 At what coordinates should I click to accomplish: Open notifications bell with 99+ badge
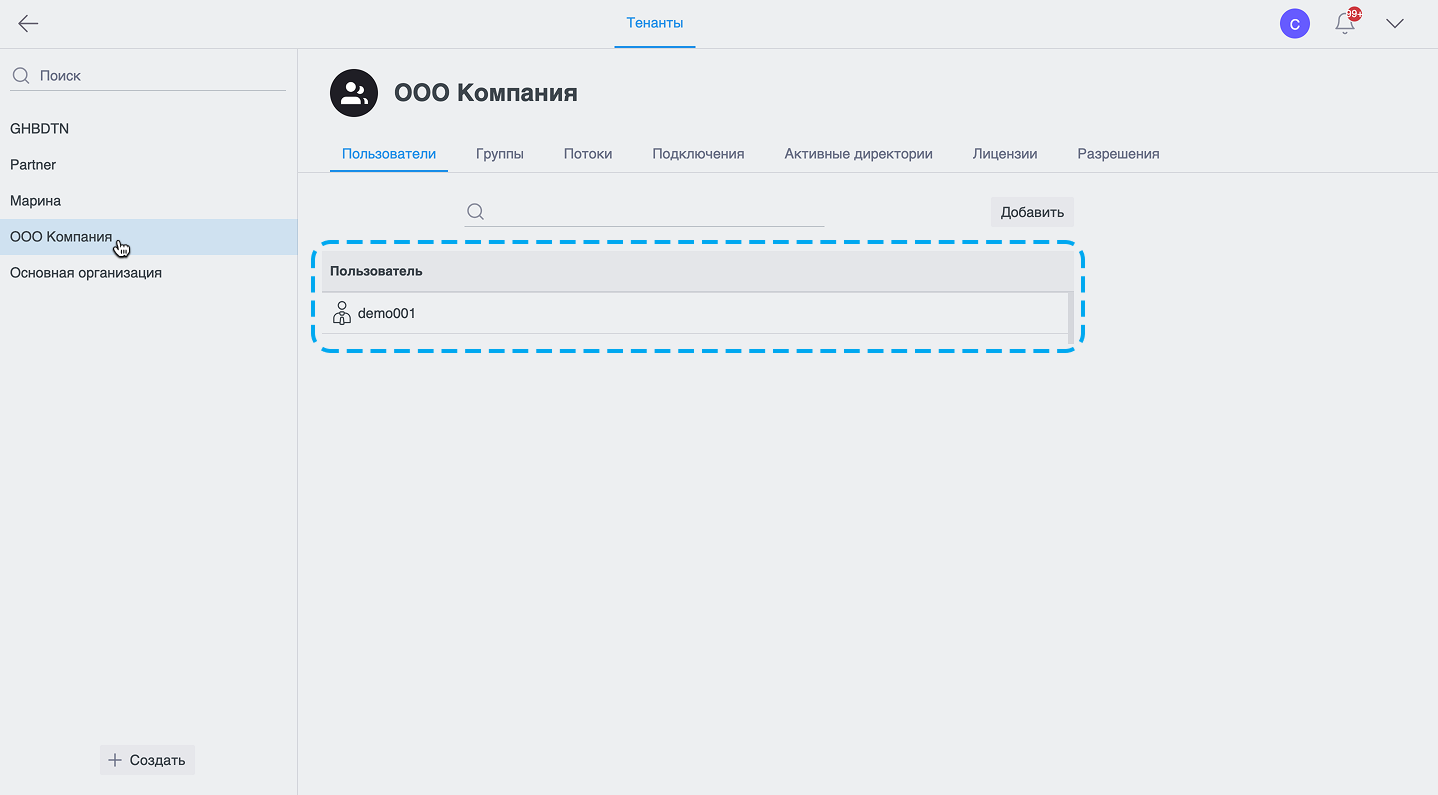pos(1346,23)
